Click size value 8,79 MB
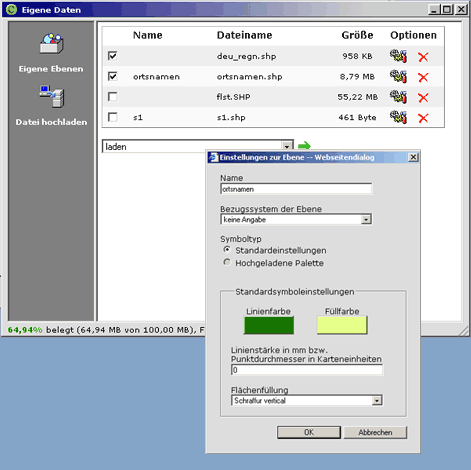 pyautogui.click(x=357, y=77)
